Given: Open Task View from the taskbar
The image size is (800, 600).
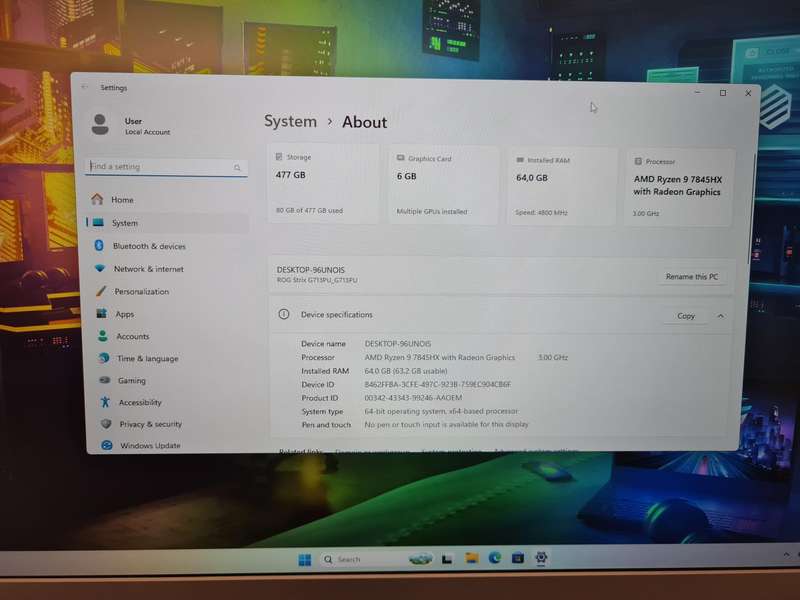Looking at the screenshot, I should 447,559.
